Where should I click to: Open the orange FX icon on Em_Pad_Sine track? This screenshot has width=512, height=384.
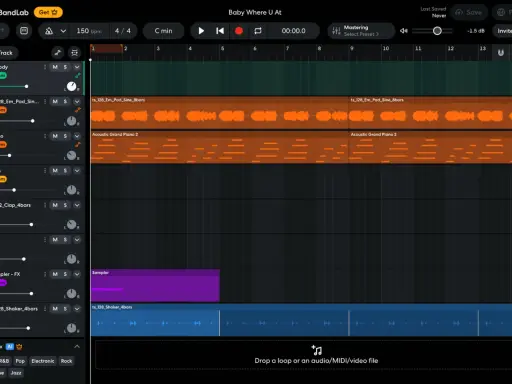[x=78, y=110]
